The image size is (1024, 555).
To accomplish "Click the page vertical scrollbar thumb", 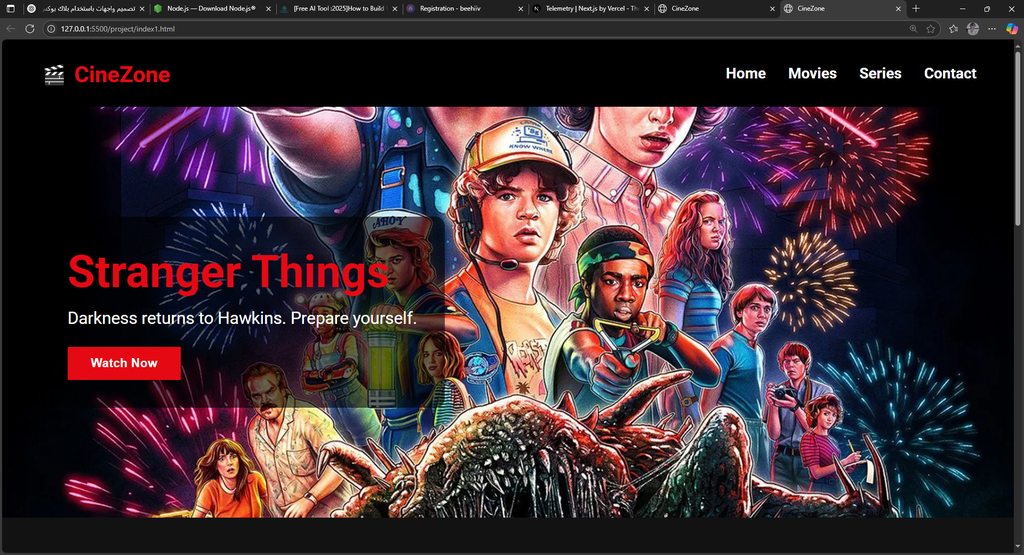I will (1018, 140).
